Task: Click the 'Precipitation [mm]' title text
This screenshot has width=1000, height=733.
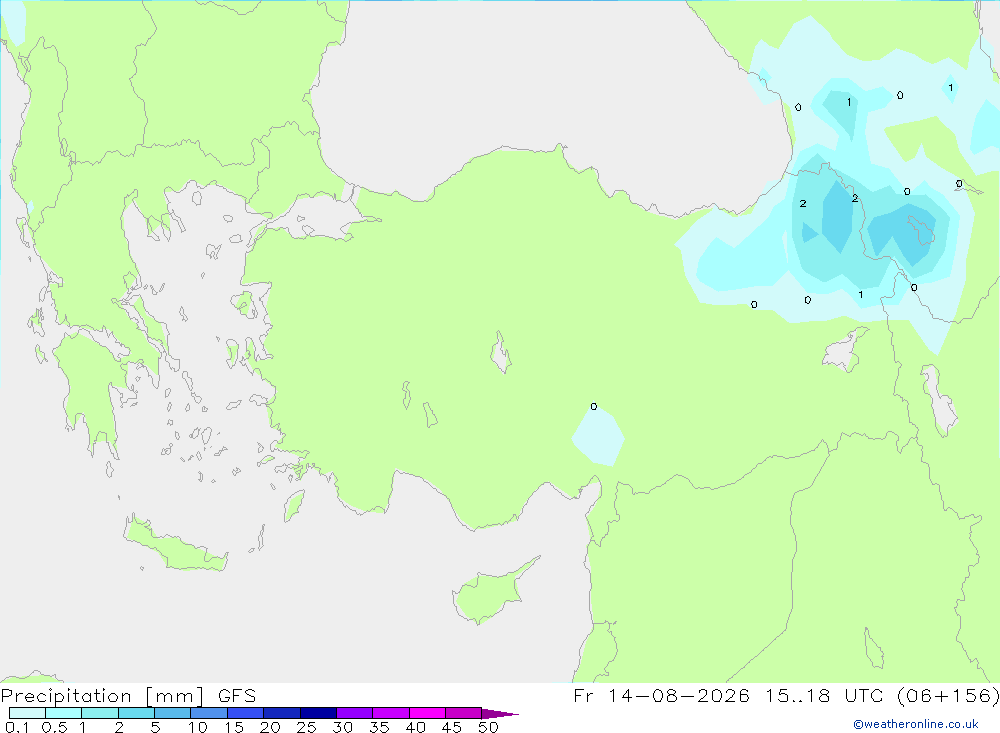Action: (102, 695)
